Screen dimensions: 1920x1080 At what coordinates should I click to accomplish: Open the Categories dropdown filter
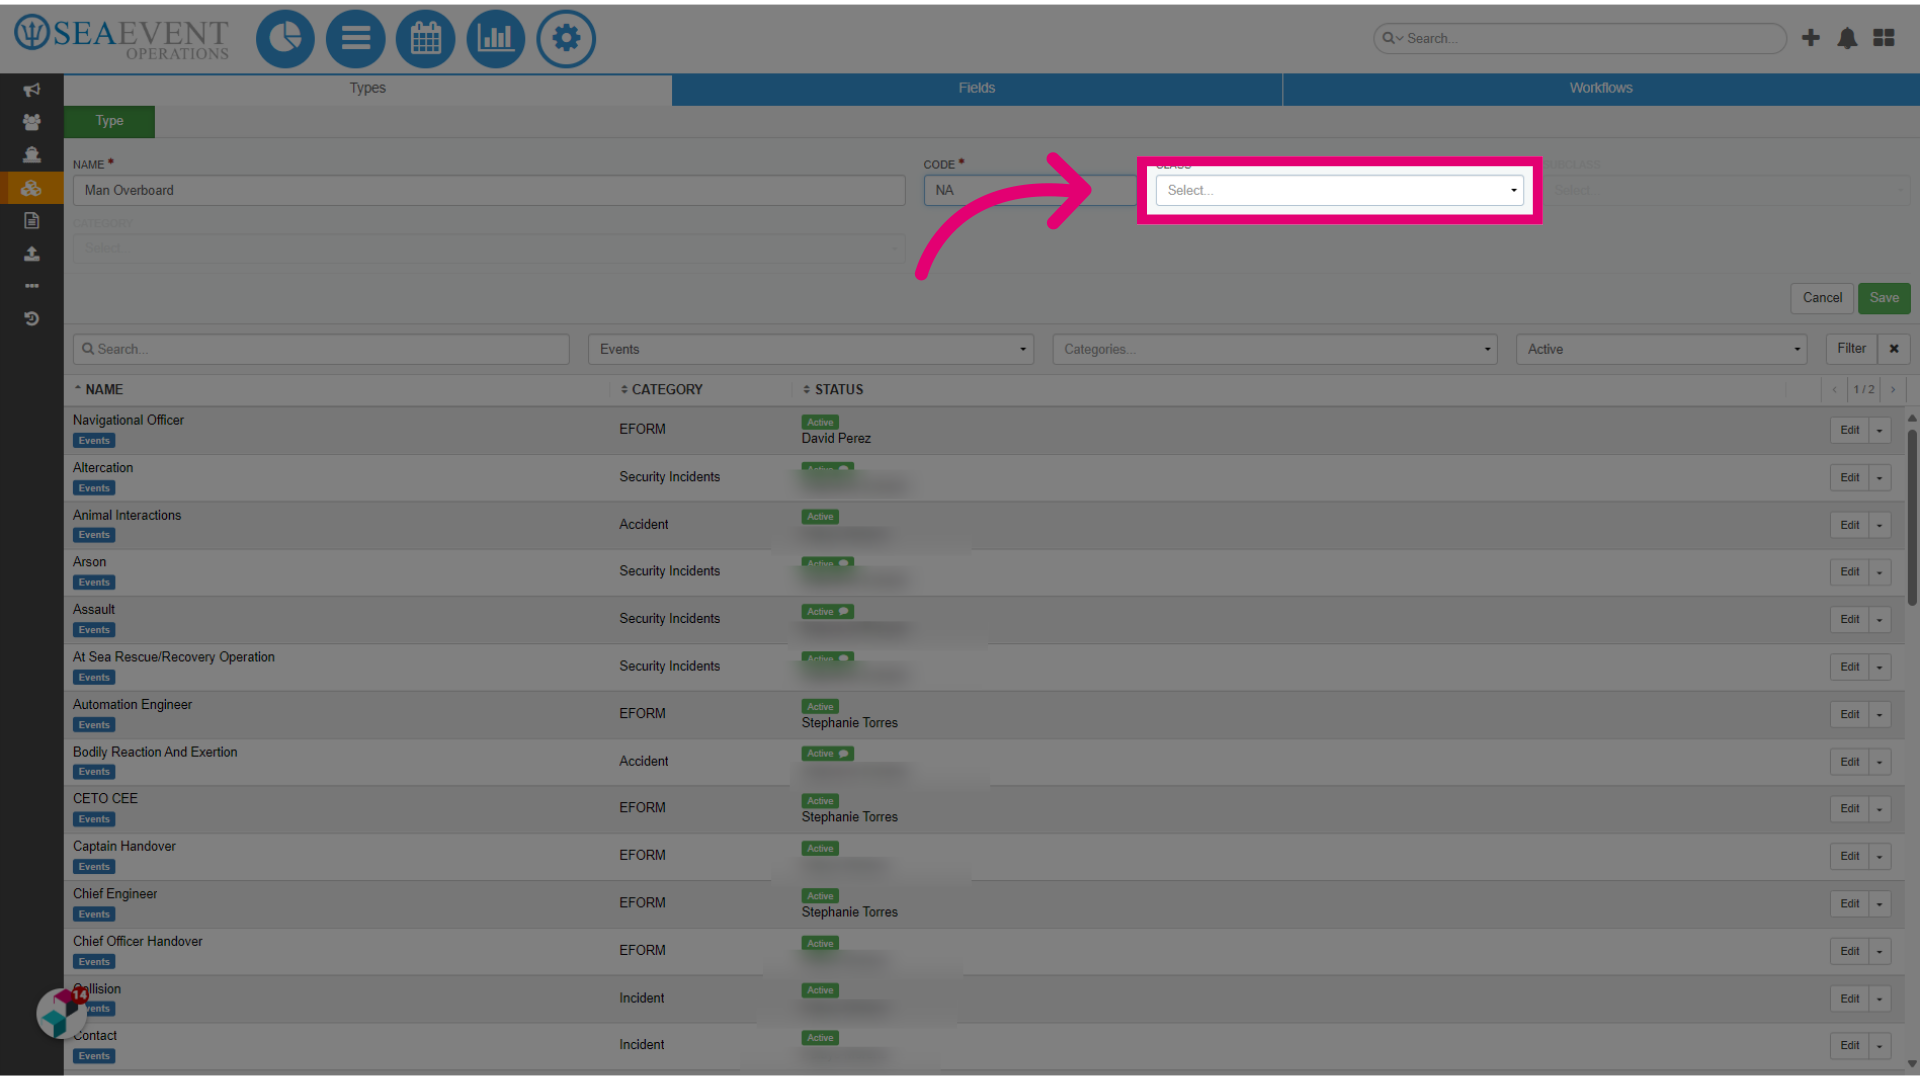tap(1275, 349)
